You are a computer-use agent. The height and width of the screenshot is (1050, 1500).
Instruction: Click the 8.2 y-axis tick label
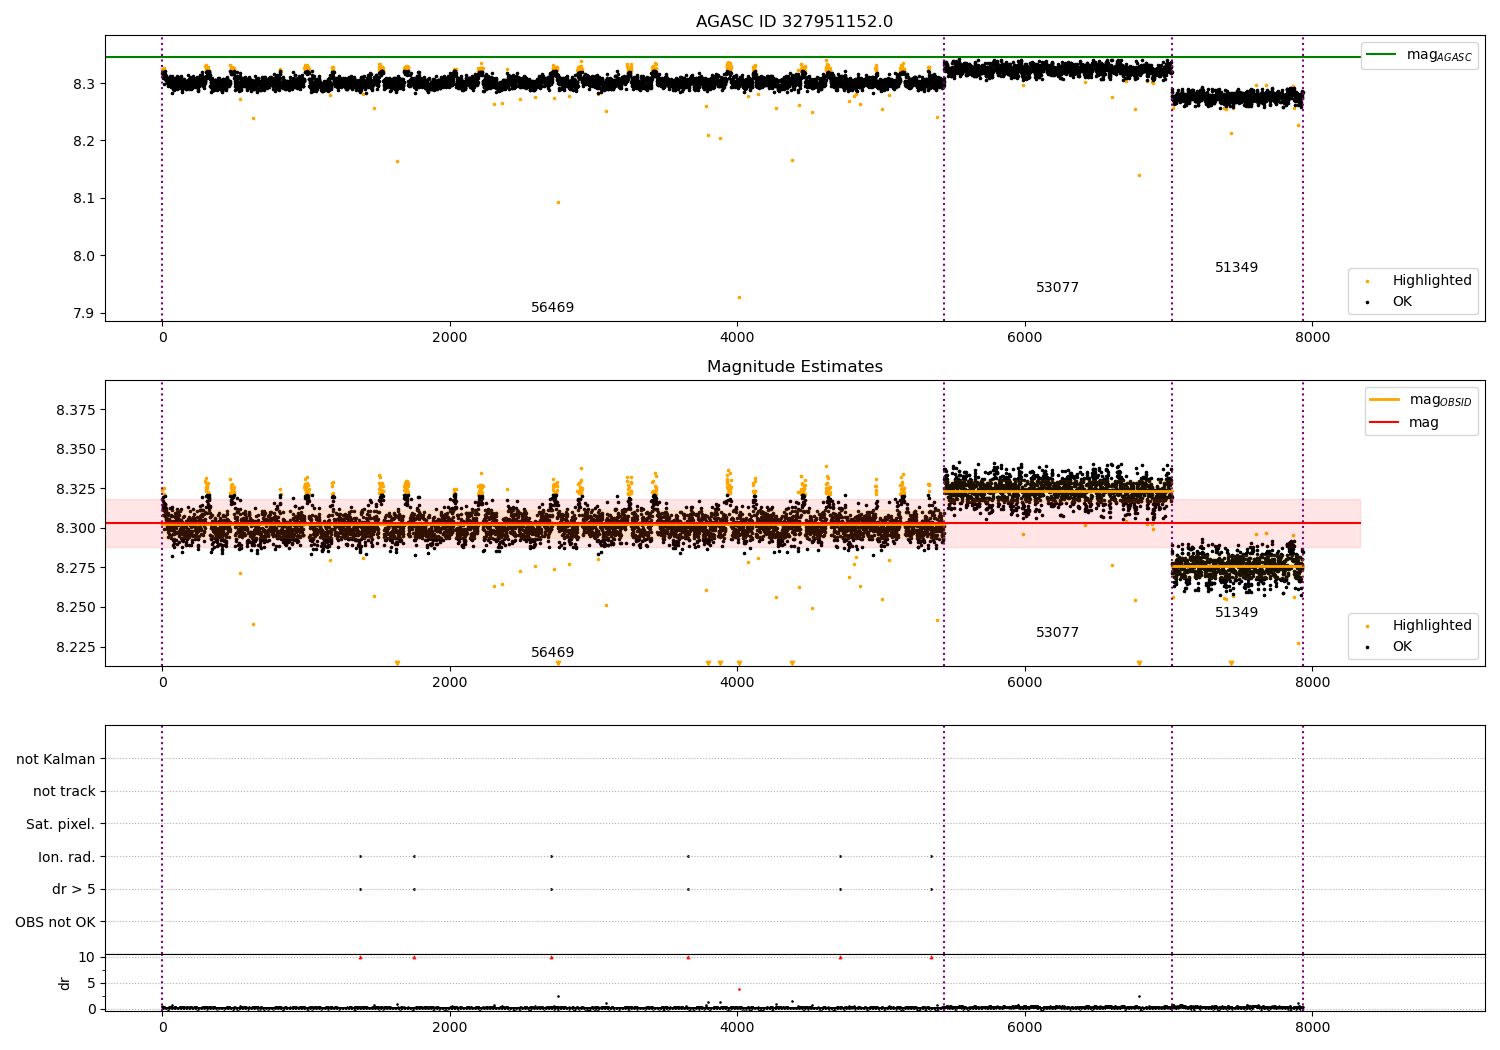click(84, 141)
